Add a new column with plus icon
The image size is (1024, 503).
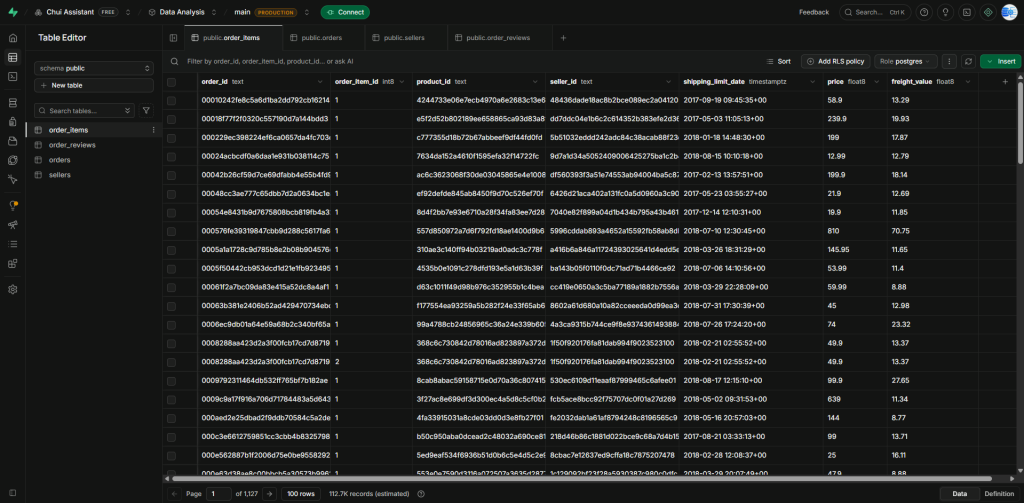[x=1005, y=82]
